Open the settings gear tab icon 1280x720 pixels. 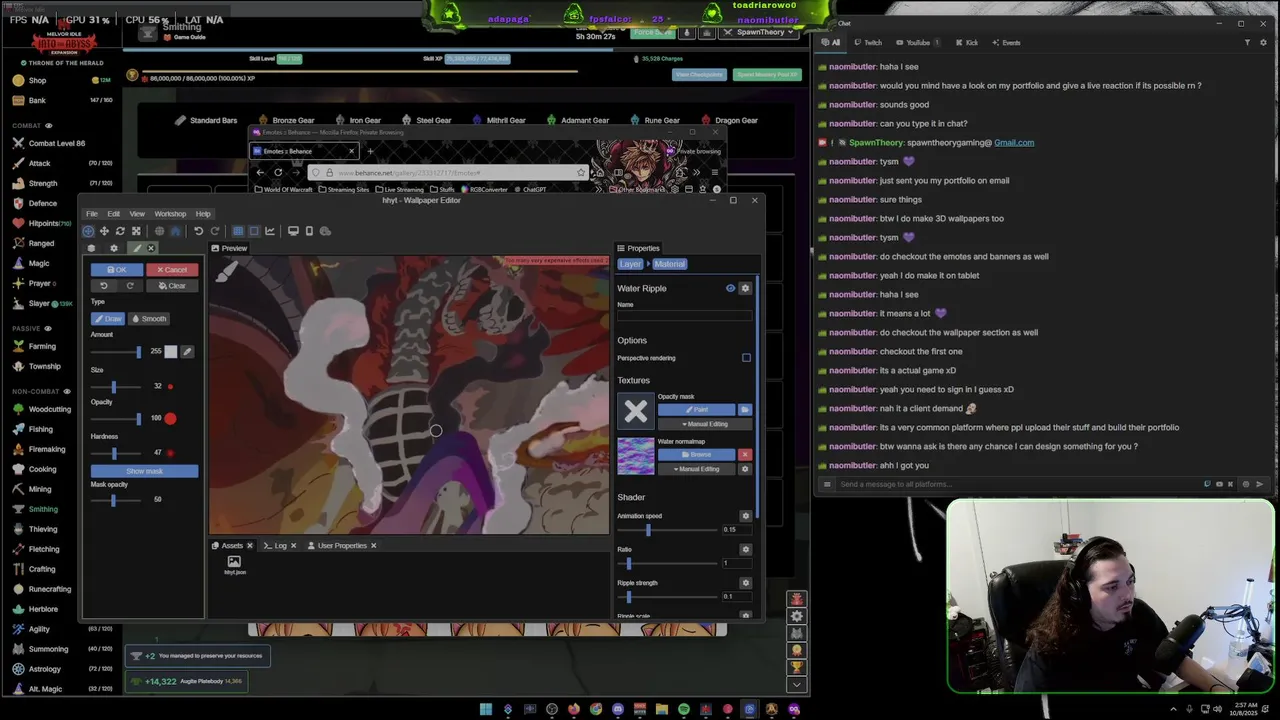click(113, 248)
